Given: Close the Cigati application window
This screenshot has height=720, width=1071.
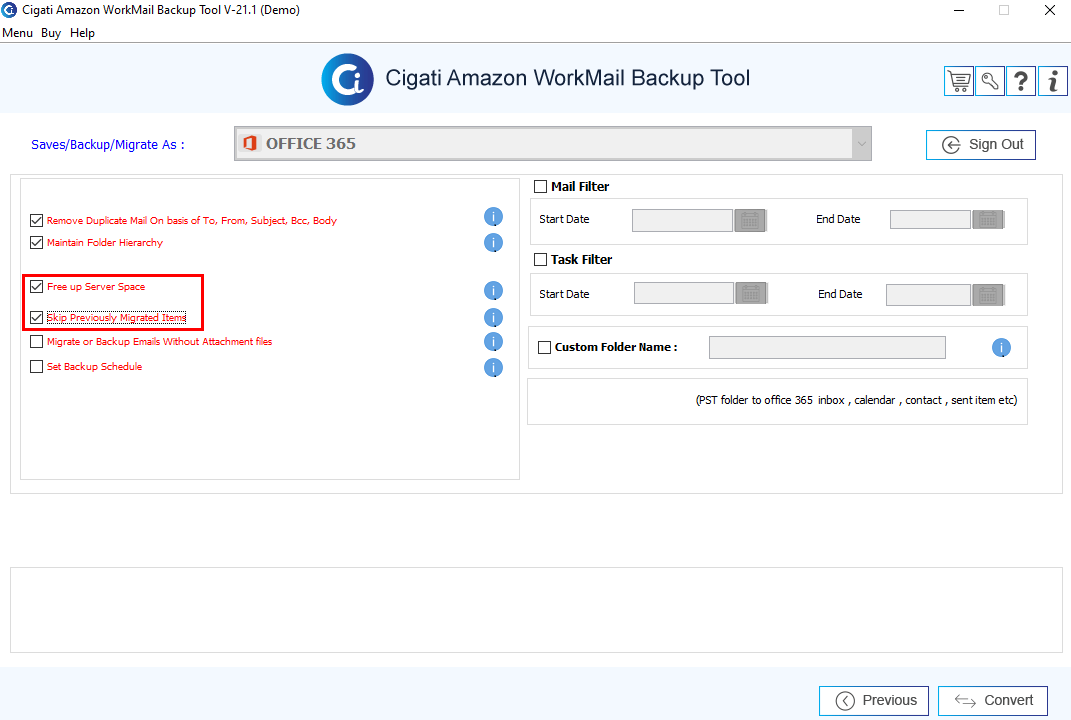Looking at the screenshot, I should 1050,10.
